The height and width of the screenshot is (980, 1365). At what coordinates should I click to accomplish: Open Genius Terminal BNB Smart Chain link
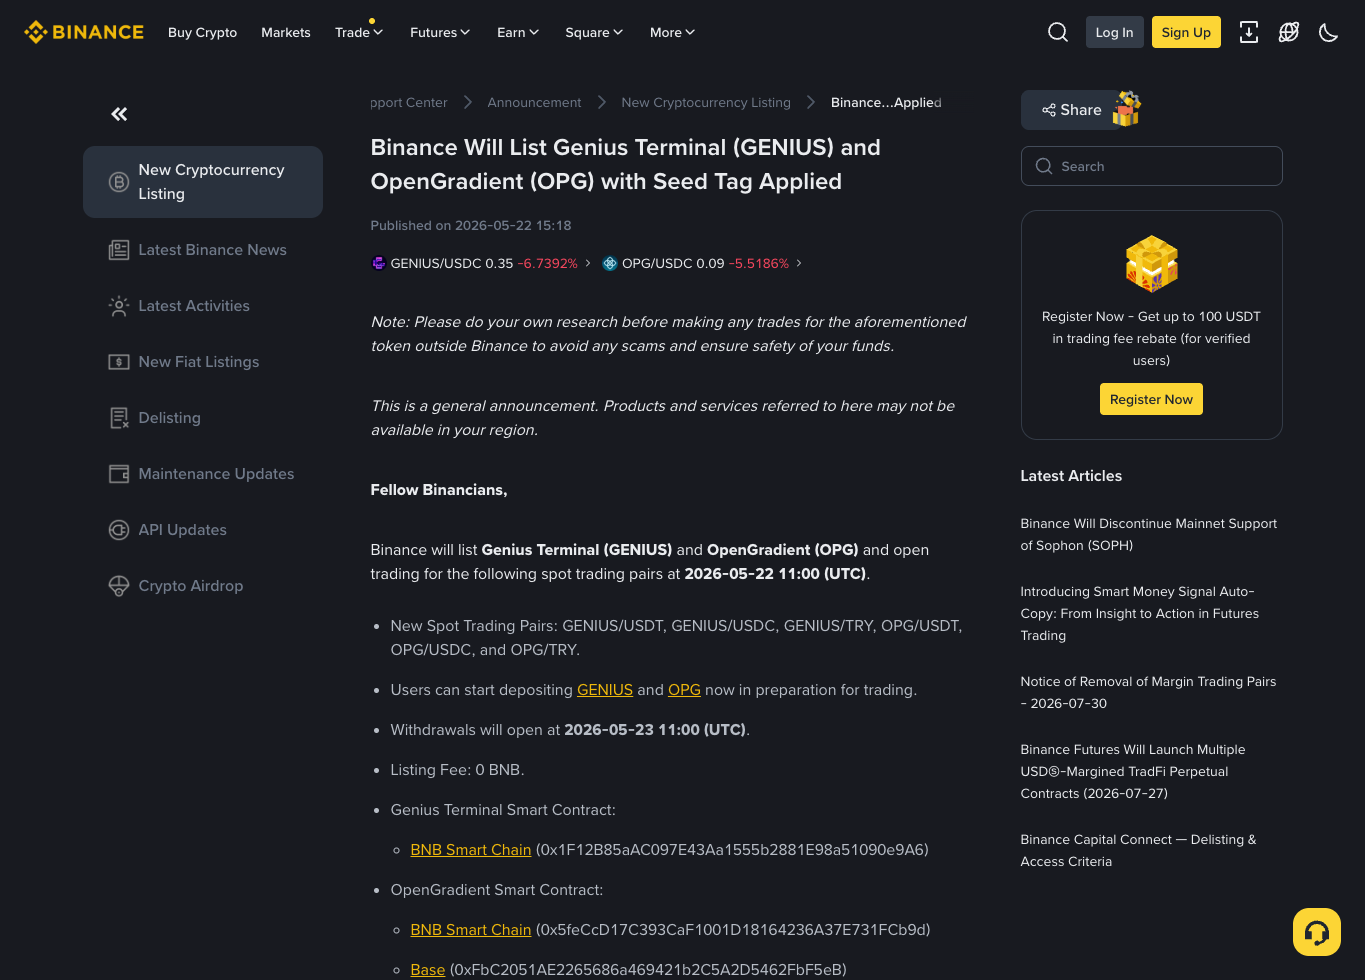coord(471,850)
